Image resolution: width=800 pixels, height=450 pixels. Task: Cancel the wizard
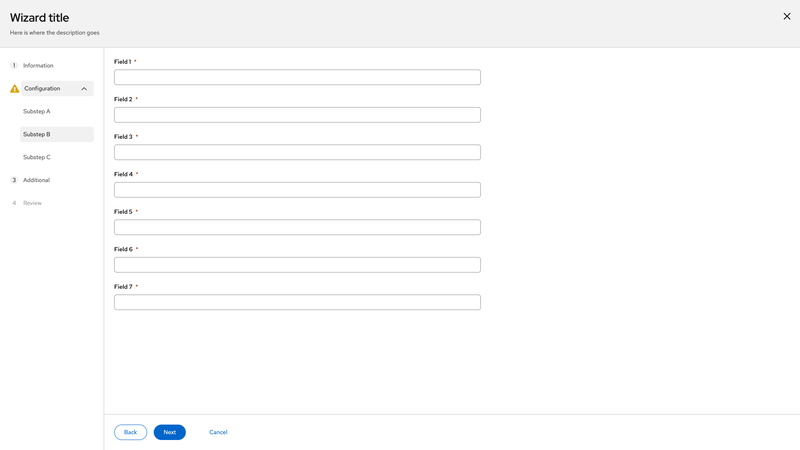coord(218,432)
